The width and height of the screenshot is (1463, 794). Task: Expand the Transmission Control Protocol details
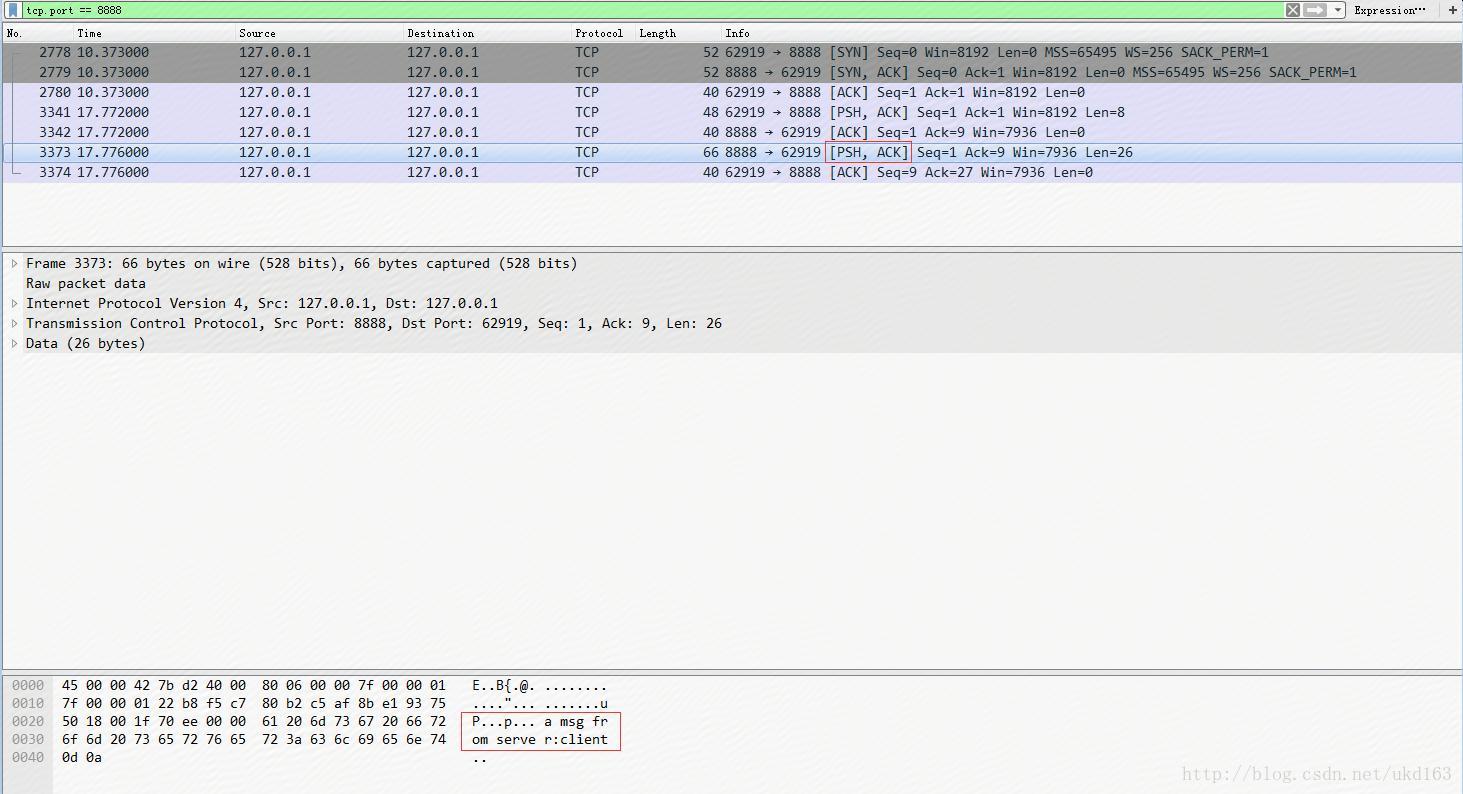[x=14, y=324]
